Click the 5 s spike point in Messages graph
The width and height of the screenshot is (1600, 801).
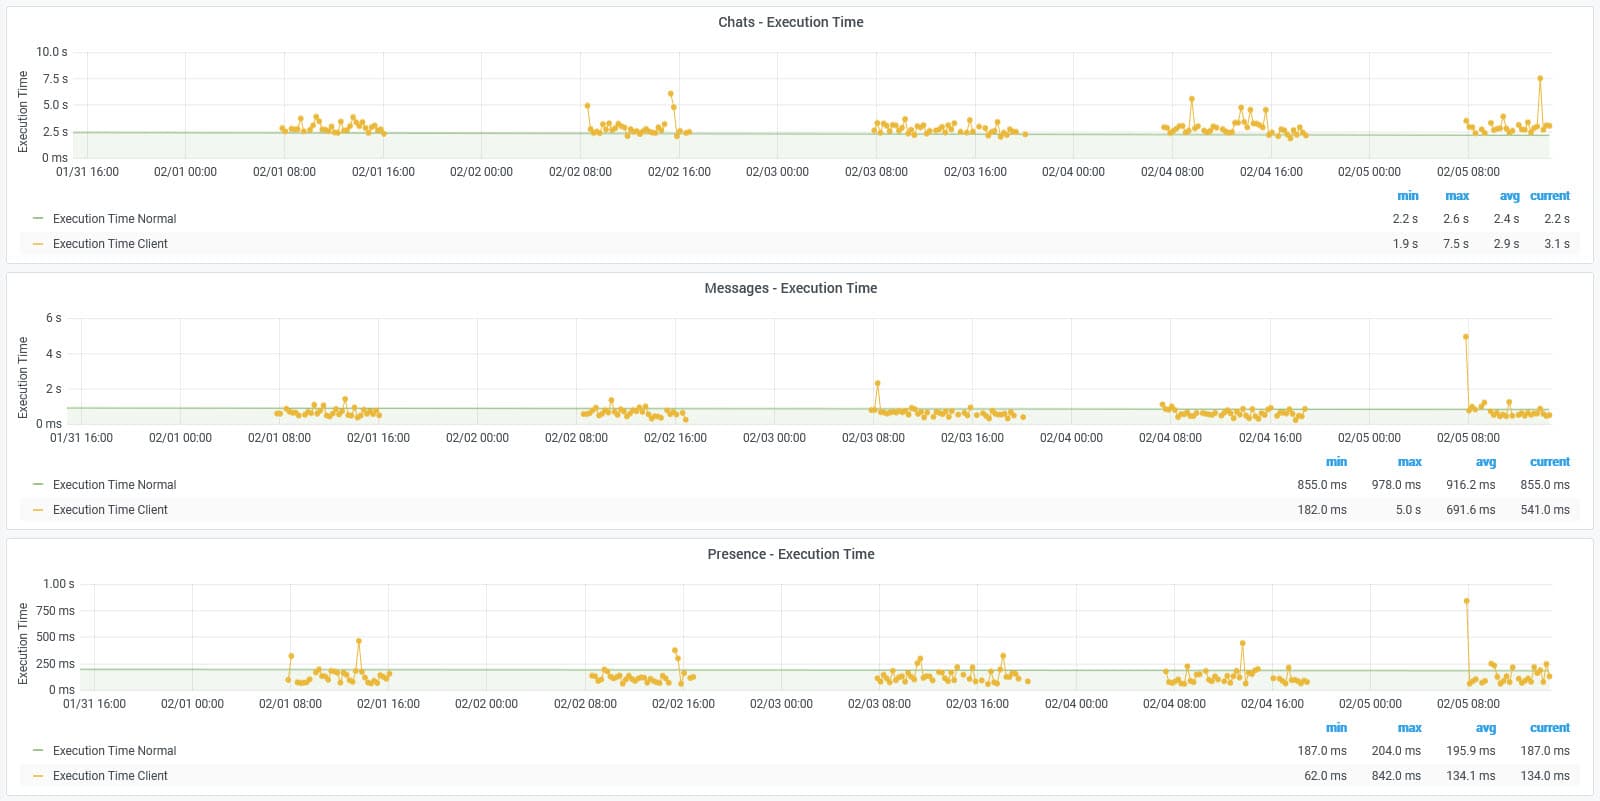1466,337
